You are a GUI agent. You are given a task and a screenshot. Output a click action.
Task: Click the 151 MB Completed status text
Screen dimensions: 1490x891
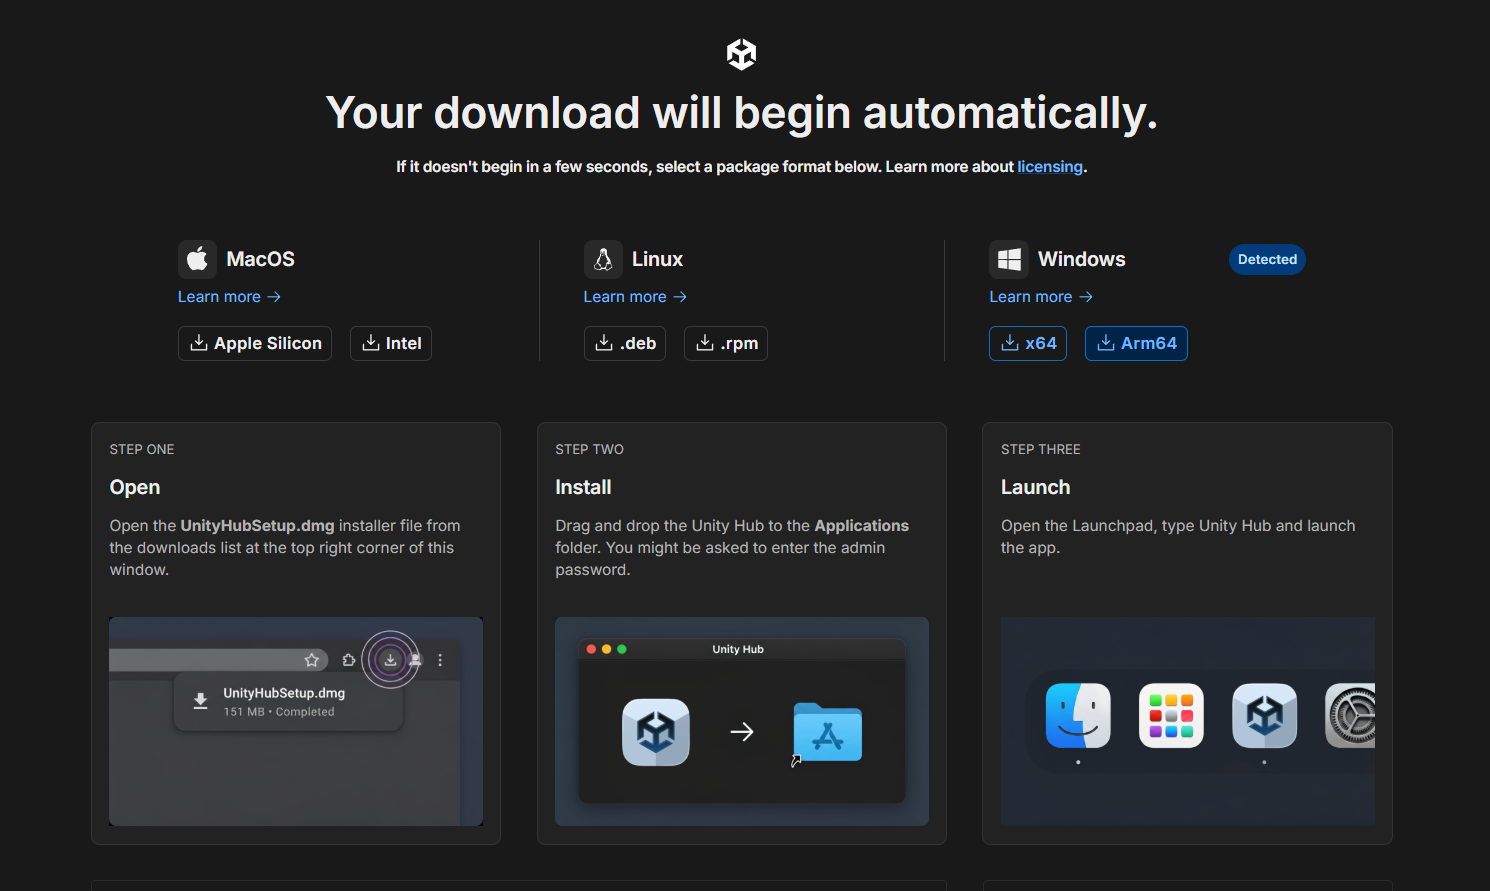[279, 712]
